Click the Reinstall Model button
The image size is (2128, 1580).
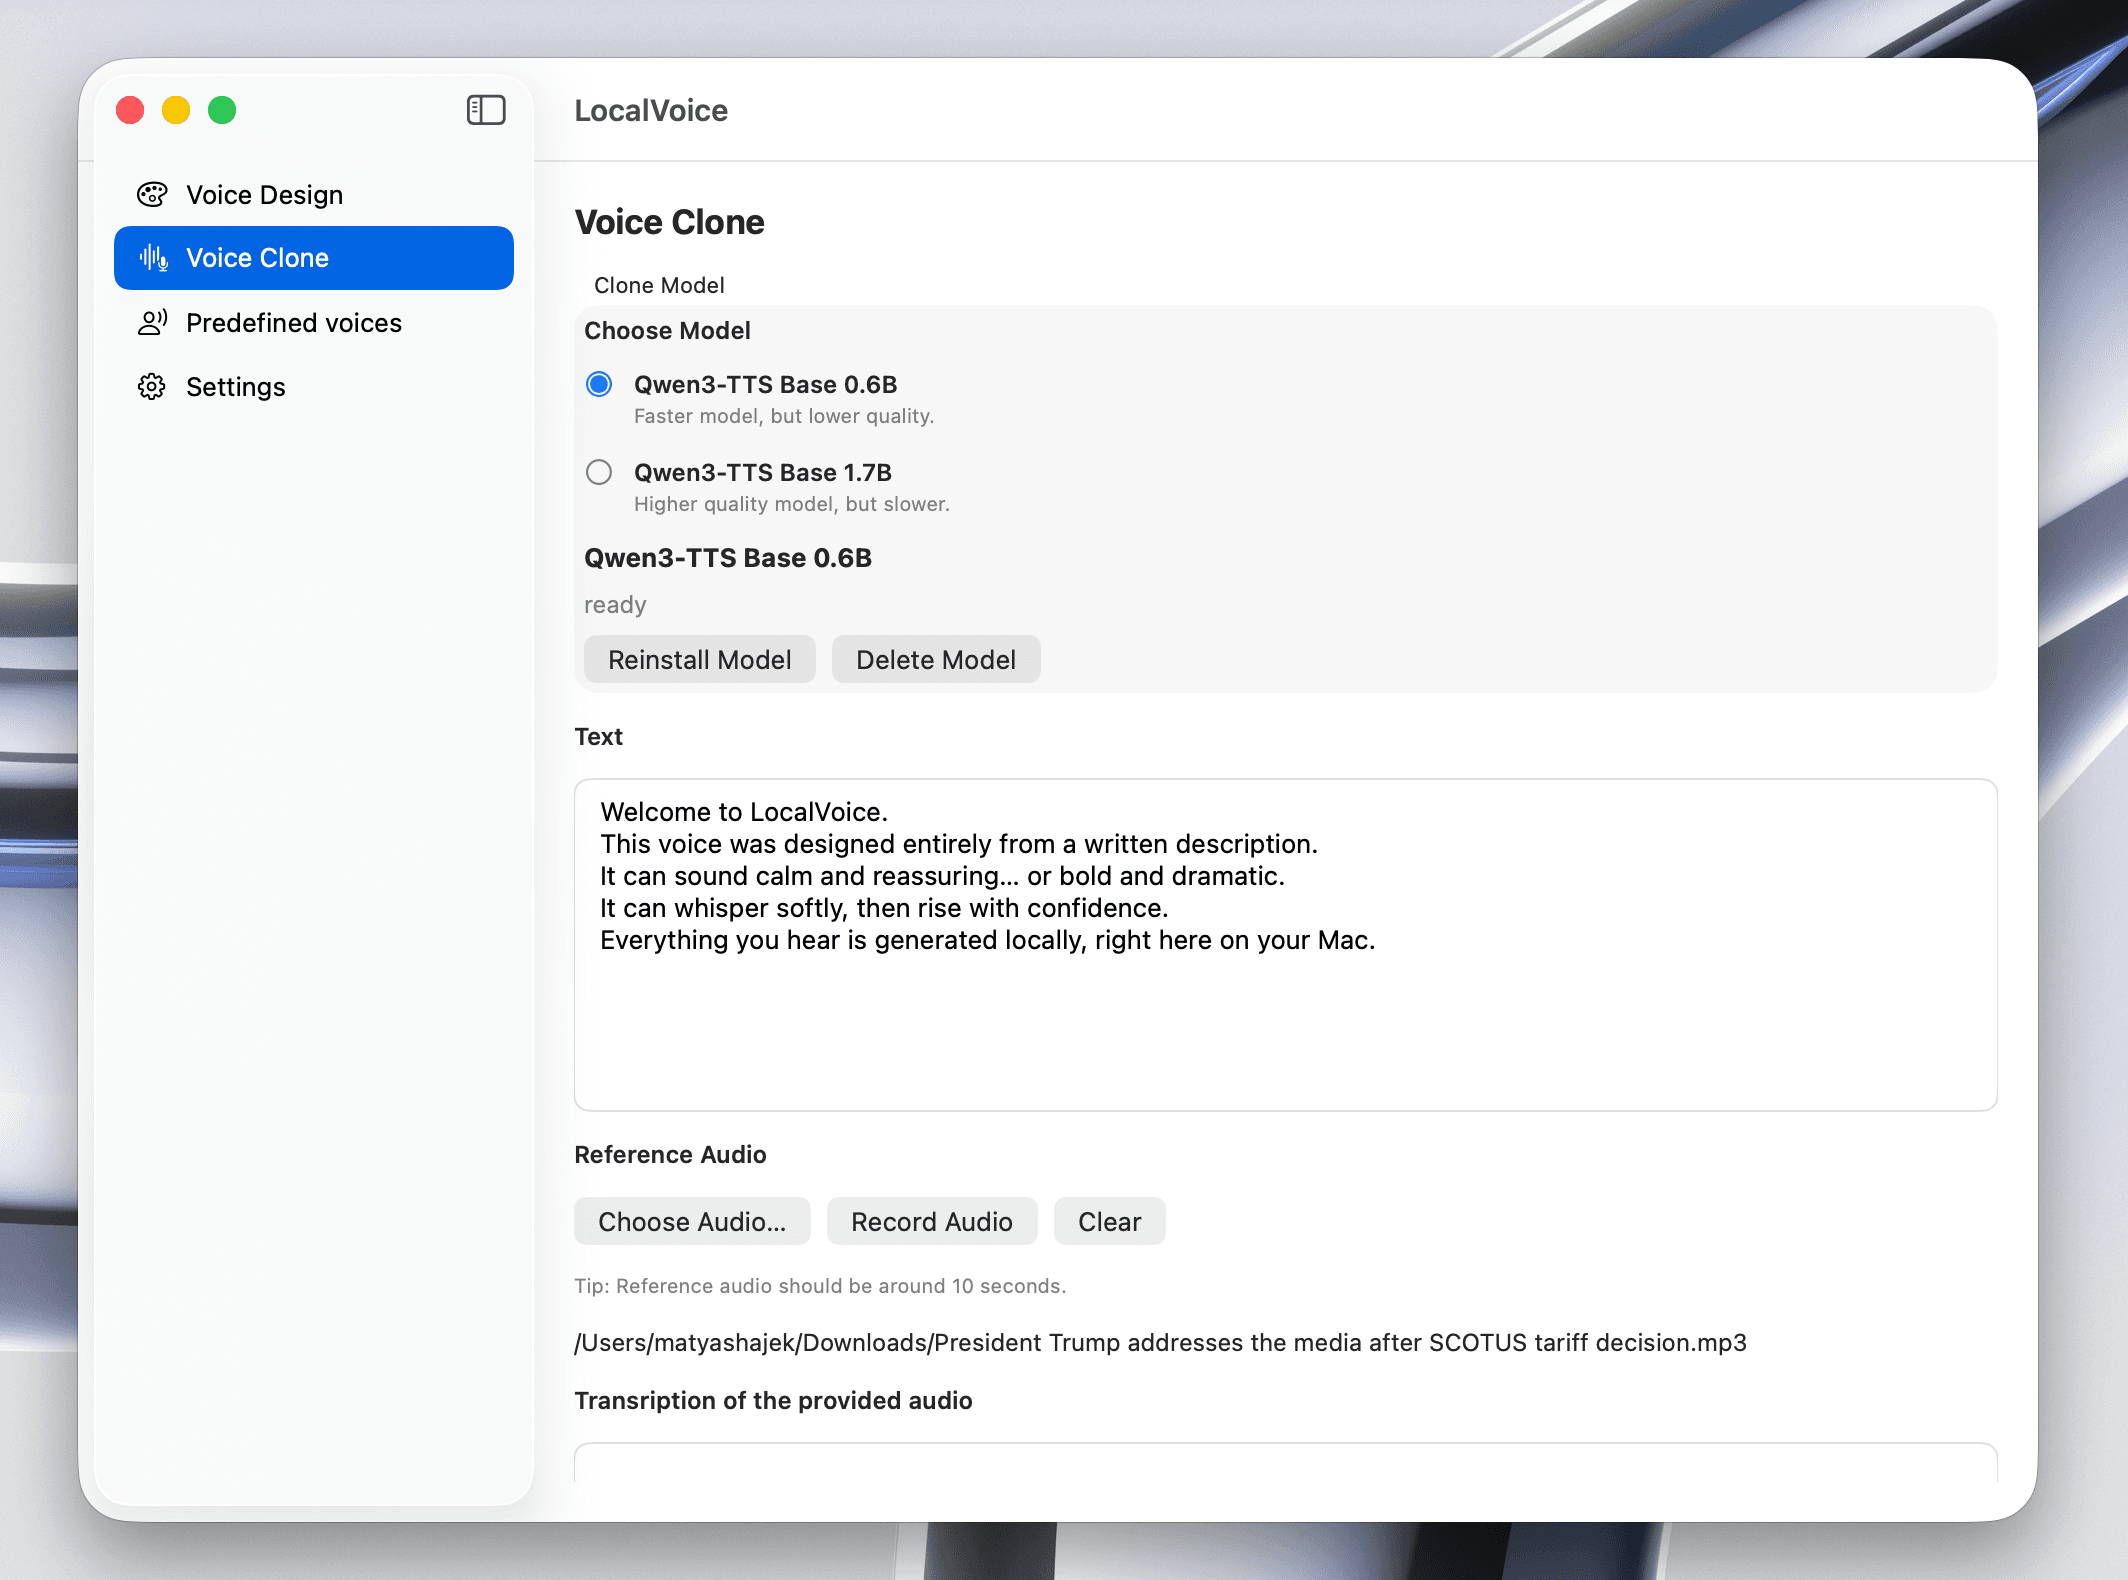click(x=699, y=659)
